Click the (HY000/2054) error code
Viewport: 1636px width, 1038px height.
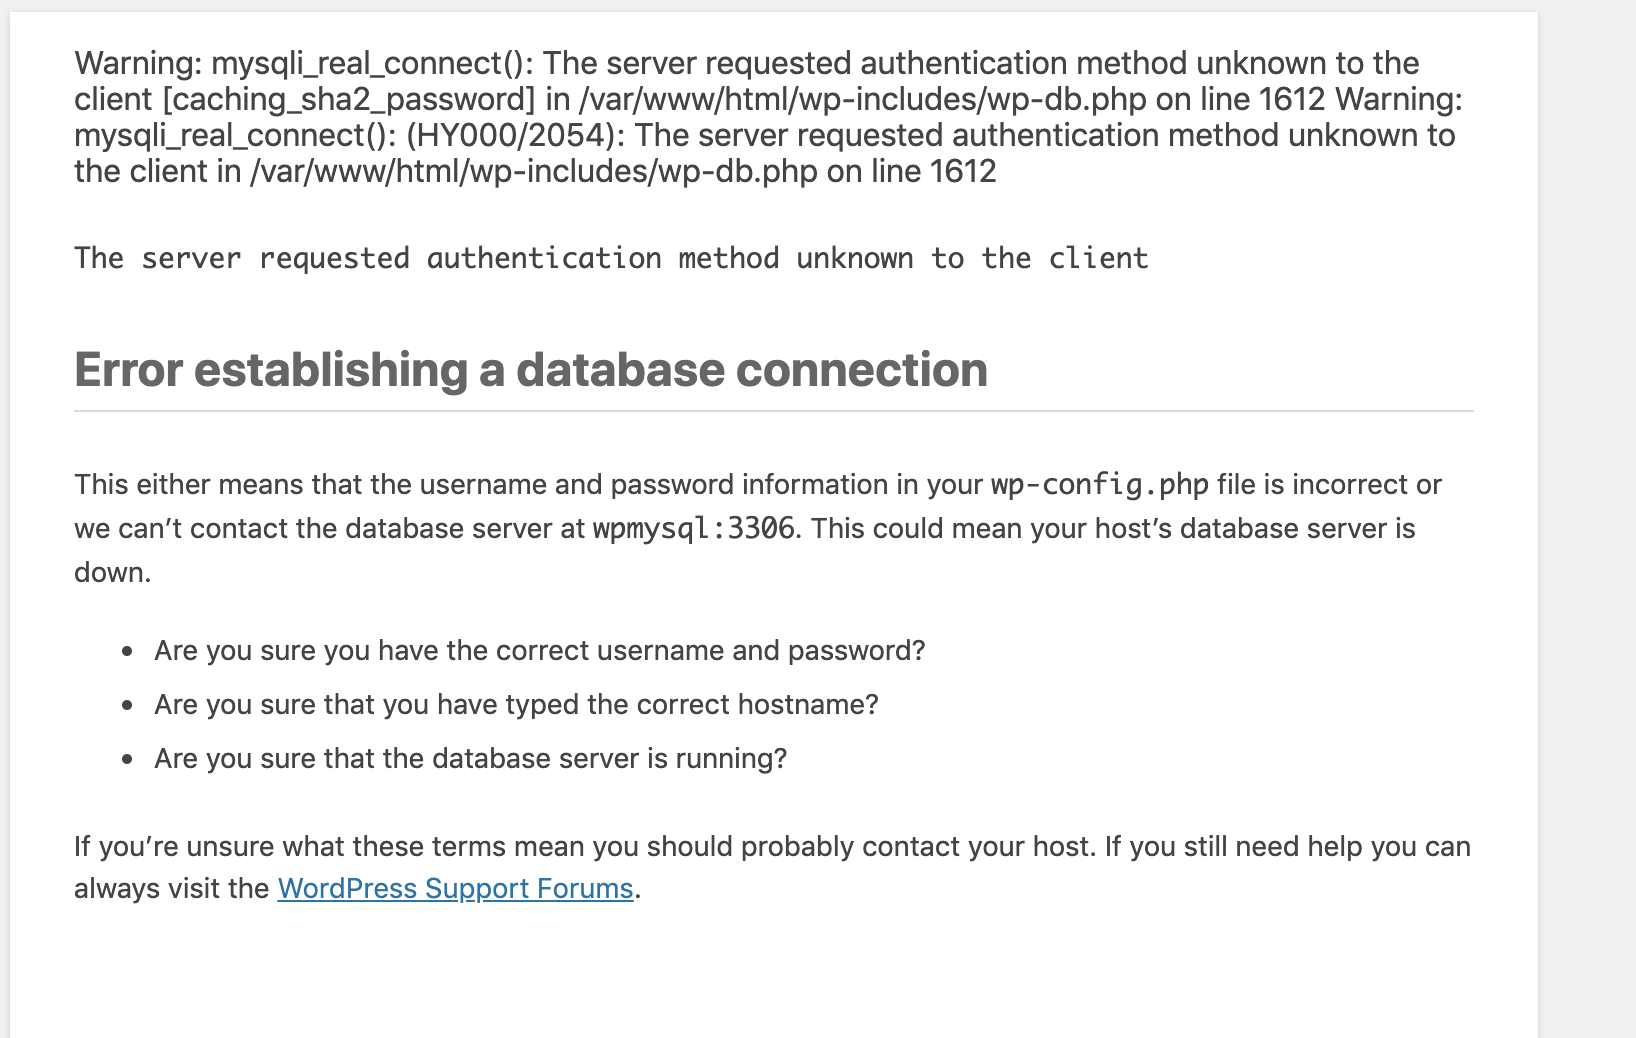pos(510,135)
